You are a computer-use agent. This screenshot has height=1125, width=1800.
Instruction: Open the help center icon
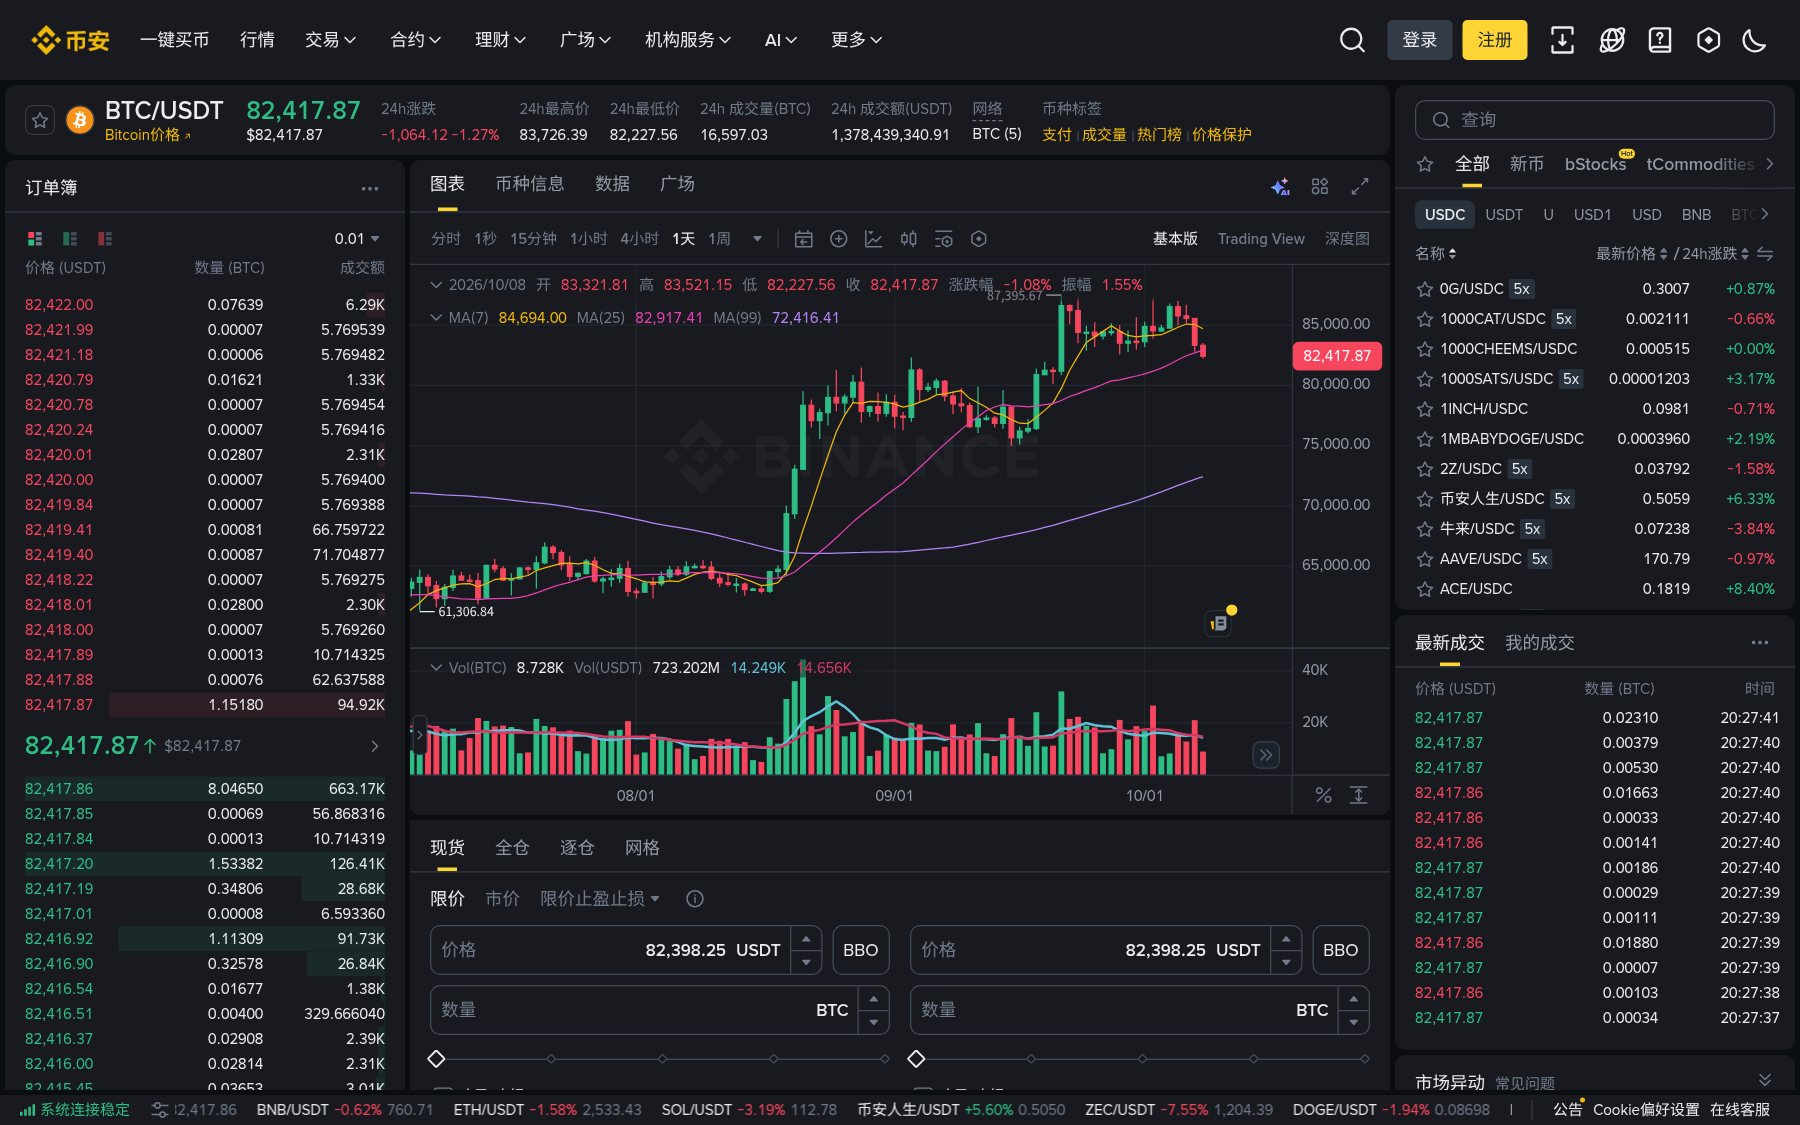coord(1660,40)
